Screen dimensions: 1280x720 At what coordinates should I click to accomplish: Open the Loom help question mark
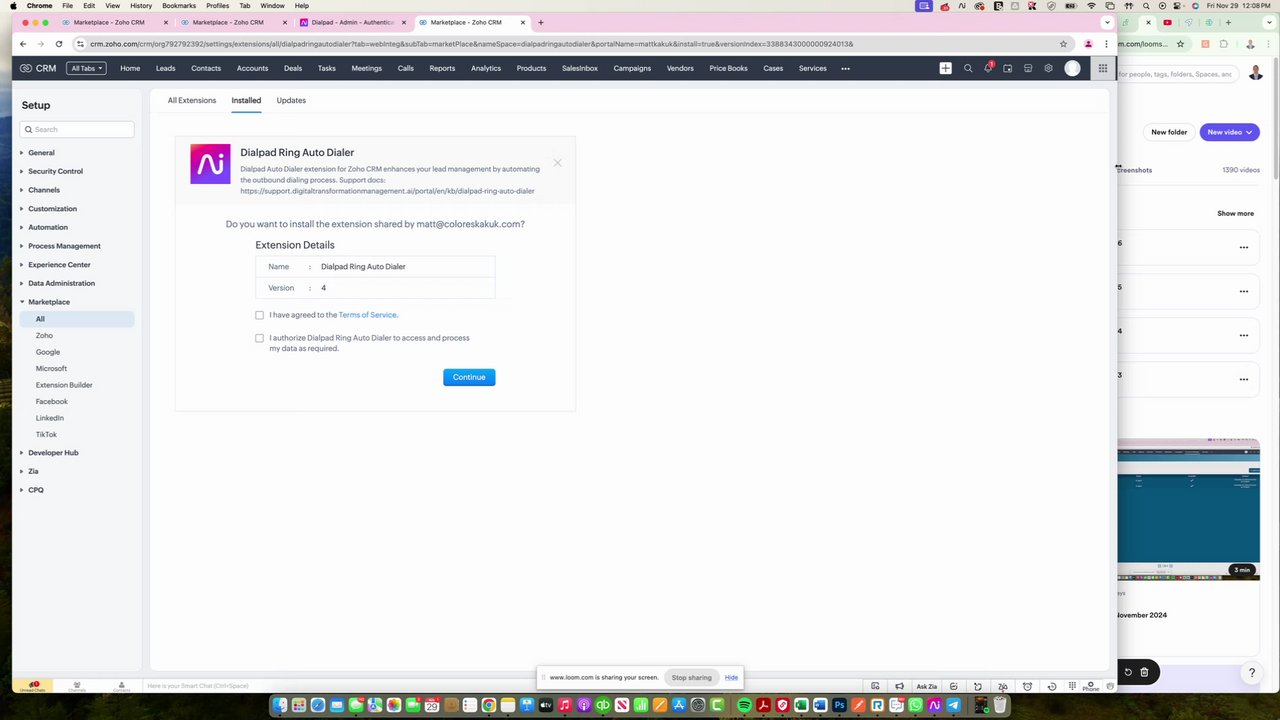coord(1251,673)
